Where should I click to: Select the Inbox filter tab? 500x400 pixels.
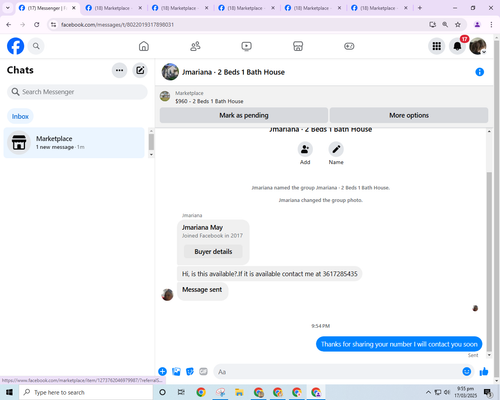(20, 116)
